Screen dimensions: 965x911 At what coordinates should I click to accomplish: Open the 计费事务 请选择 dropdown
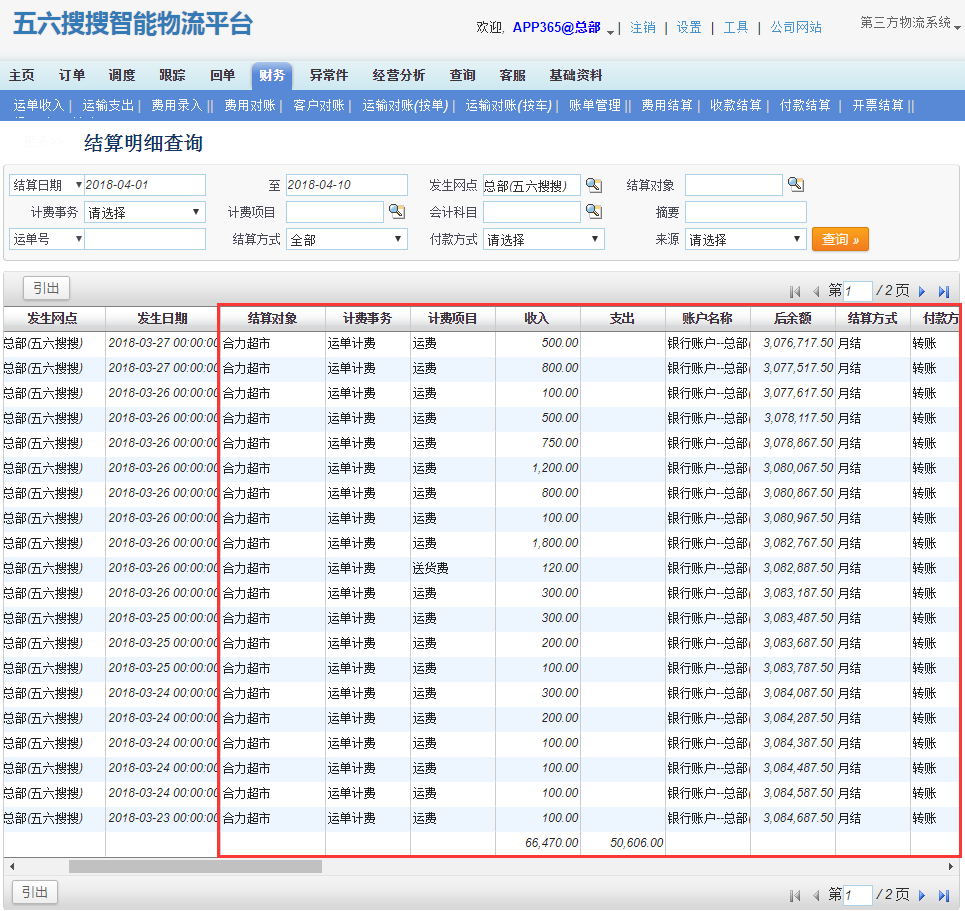pos(145,212)
